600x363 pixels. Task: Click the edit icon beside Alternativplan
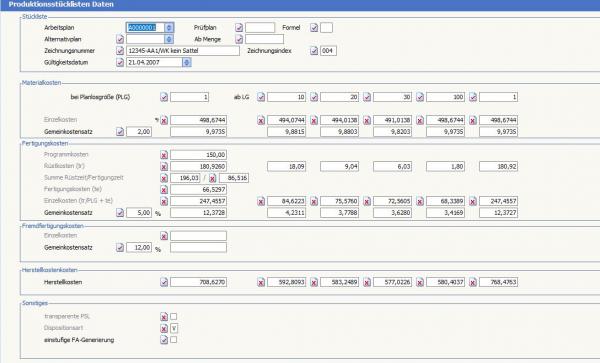pyautogui.click(x=120, y=39)
